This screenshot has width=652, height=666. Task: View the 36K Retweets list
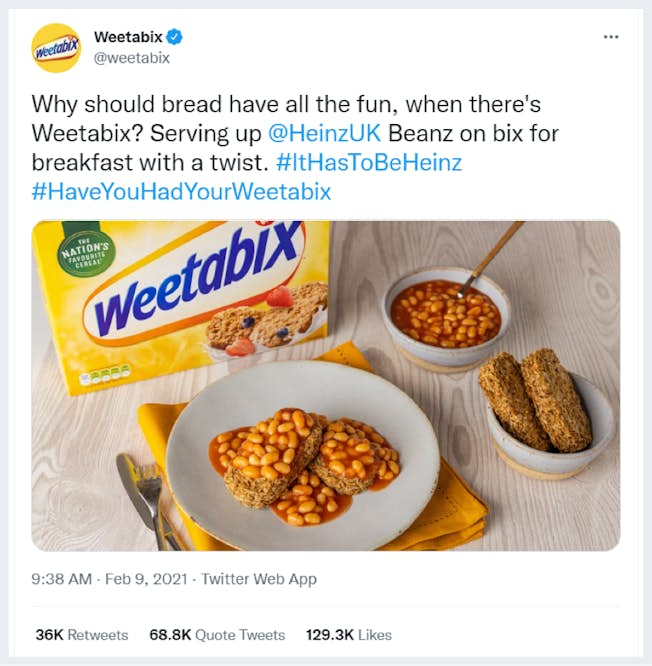(x=82, y=635)
